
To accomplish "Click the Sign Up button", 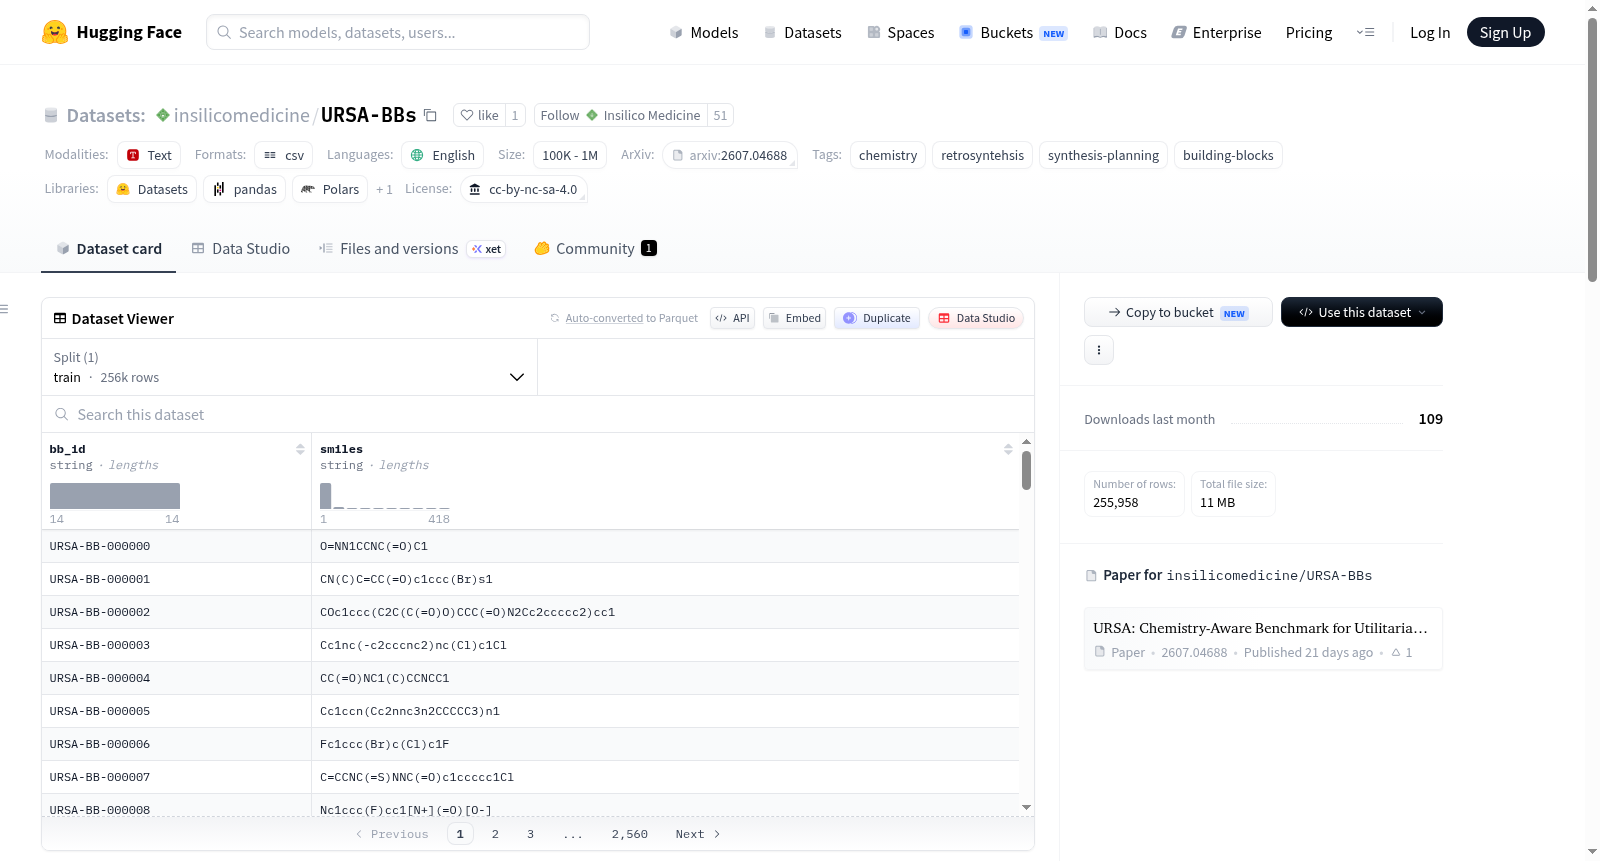I will 1505,32.
